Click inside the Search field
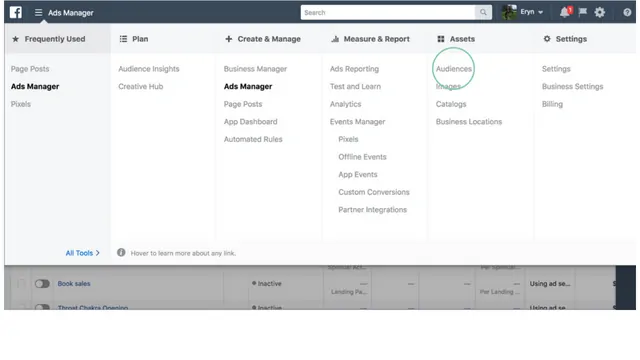 pos(388,12)
